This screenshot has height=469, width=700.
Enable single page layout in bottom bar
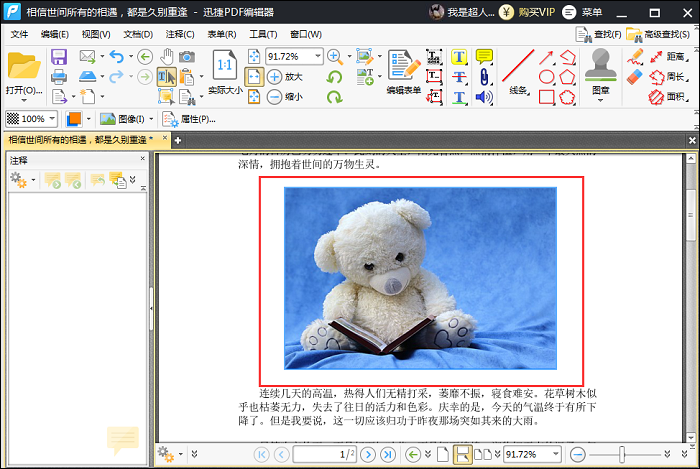(442, 454)
